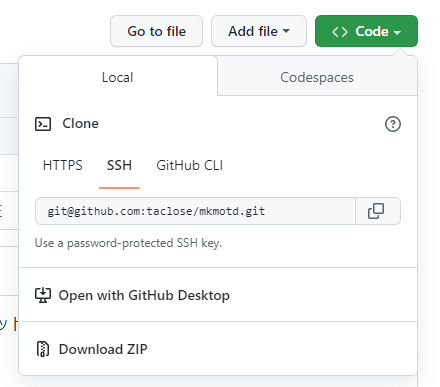Copy the SSH clone URL to clipboard
440x387 pixels.
378,211
